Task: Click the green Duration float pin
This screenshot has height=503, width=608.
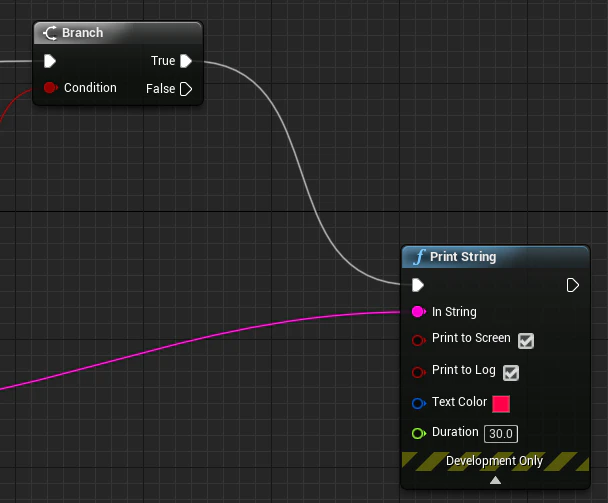Action: pos(419,433)
